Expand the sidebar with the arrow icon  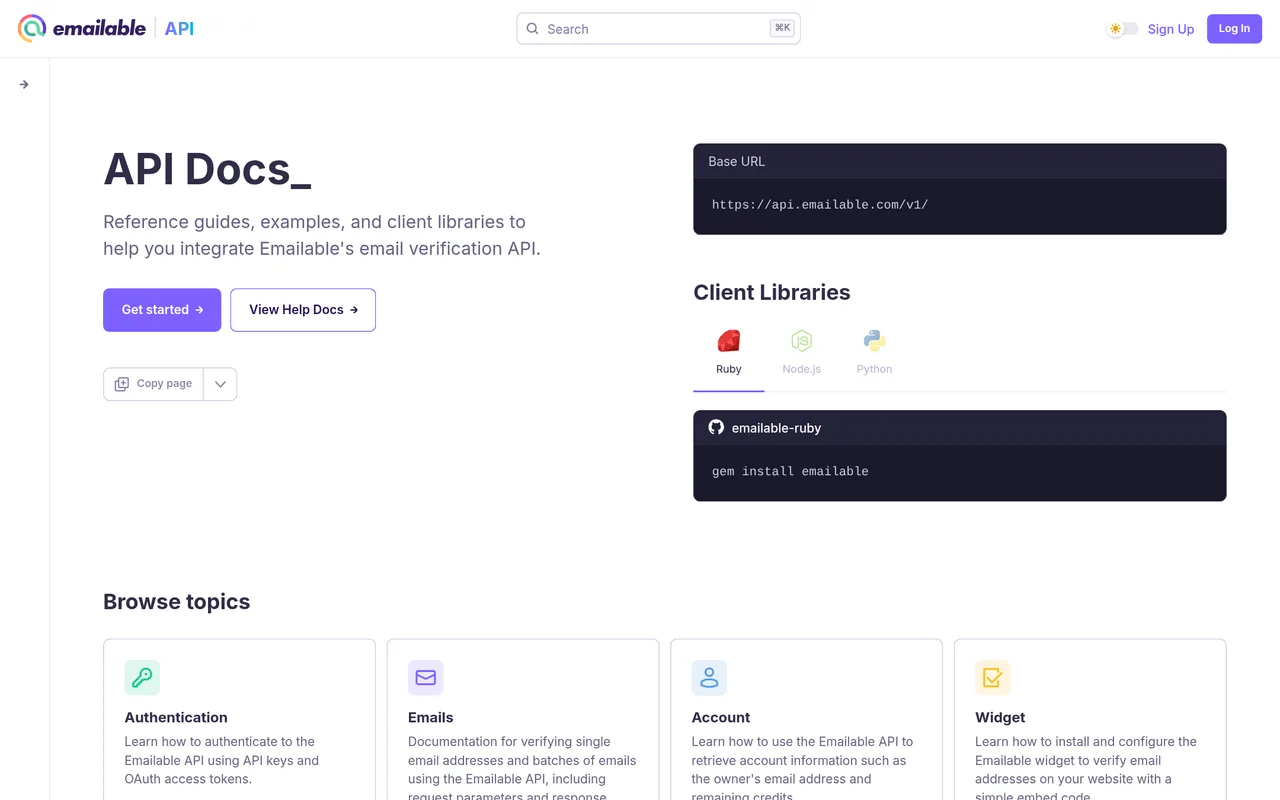pyautogui.click(x=24, y=85)
